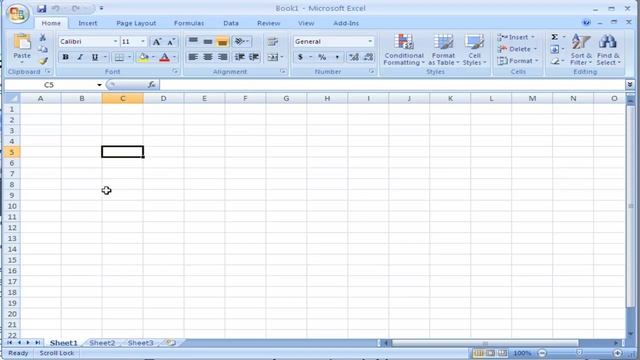Increase indent in Alignment group
640x360 pixels.
[254, 57]
